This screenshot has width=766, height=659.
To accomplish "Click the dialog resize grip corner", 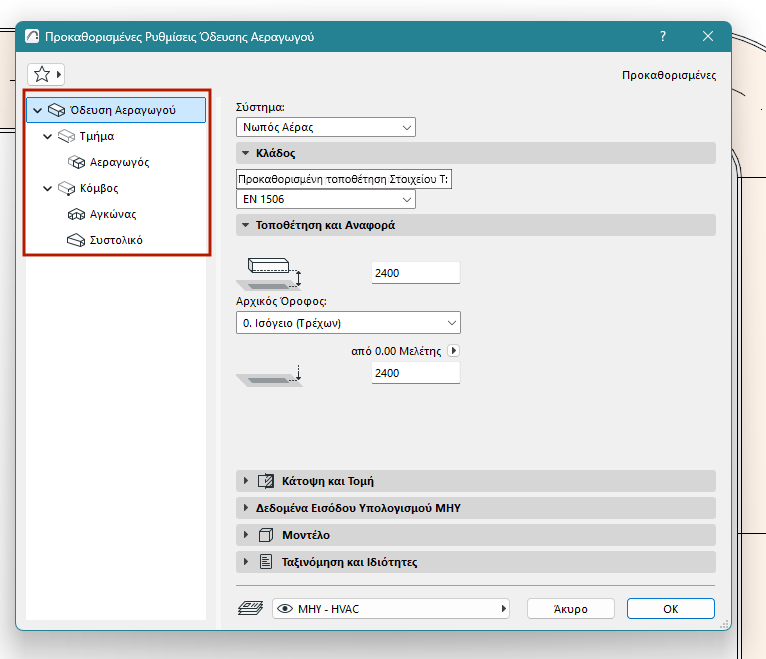I will click(724, 624).
